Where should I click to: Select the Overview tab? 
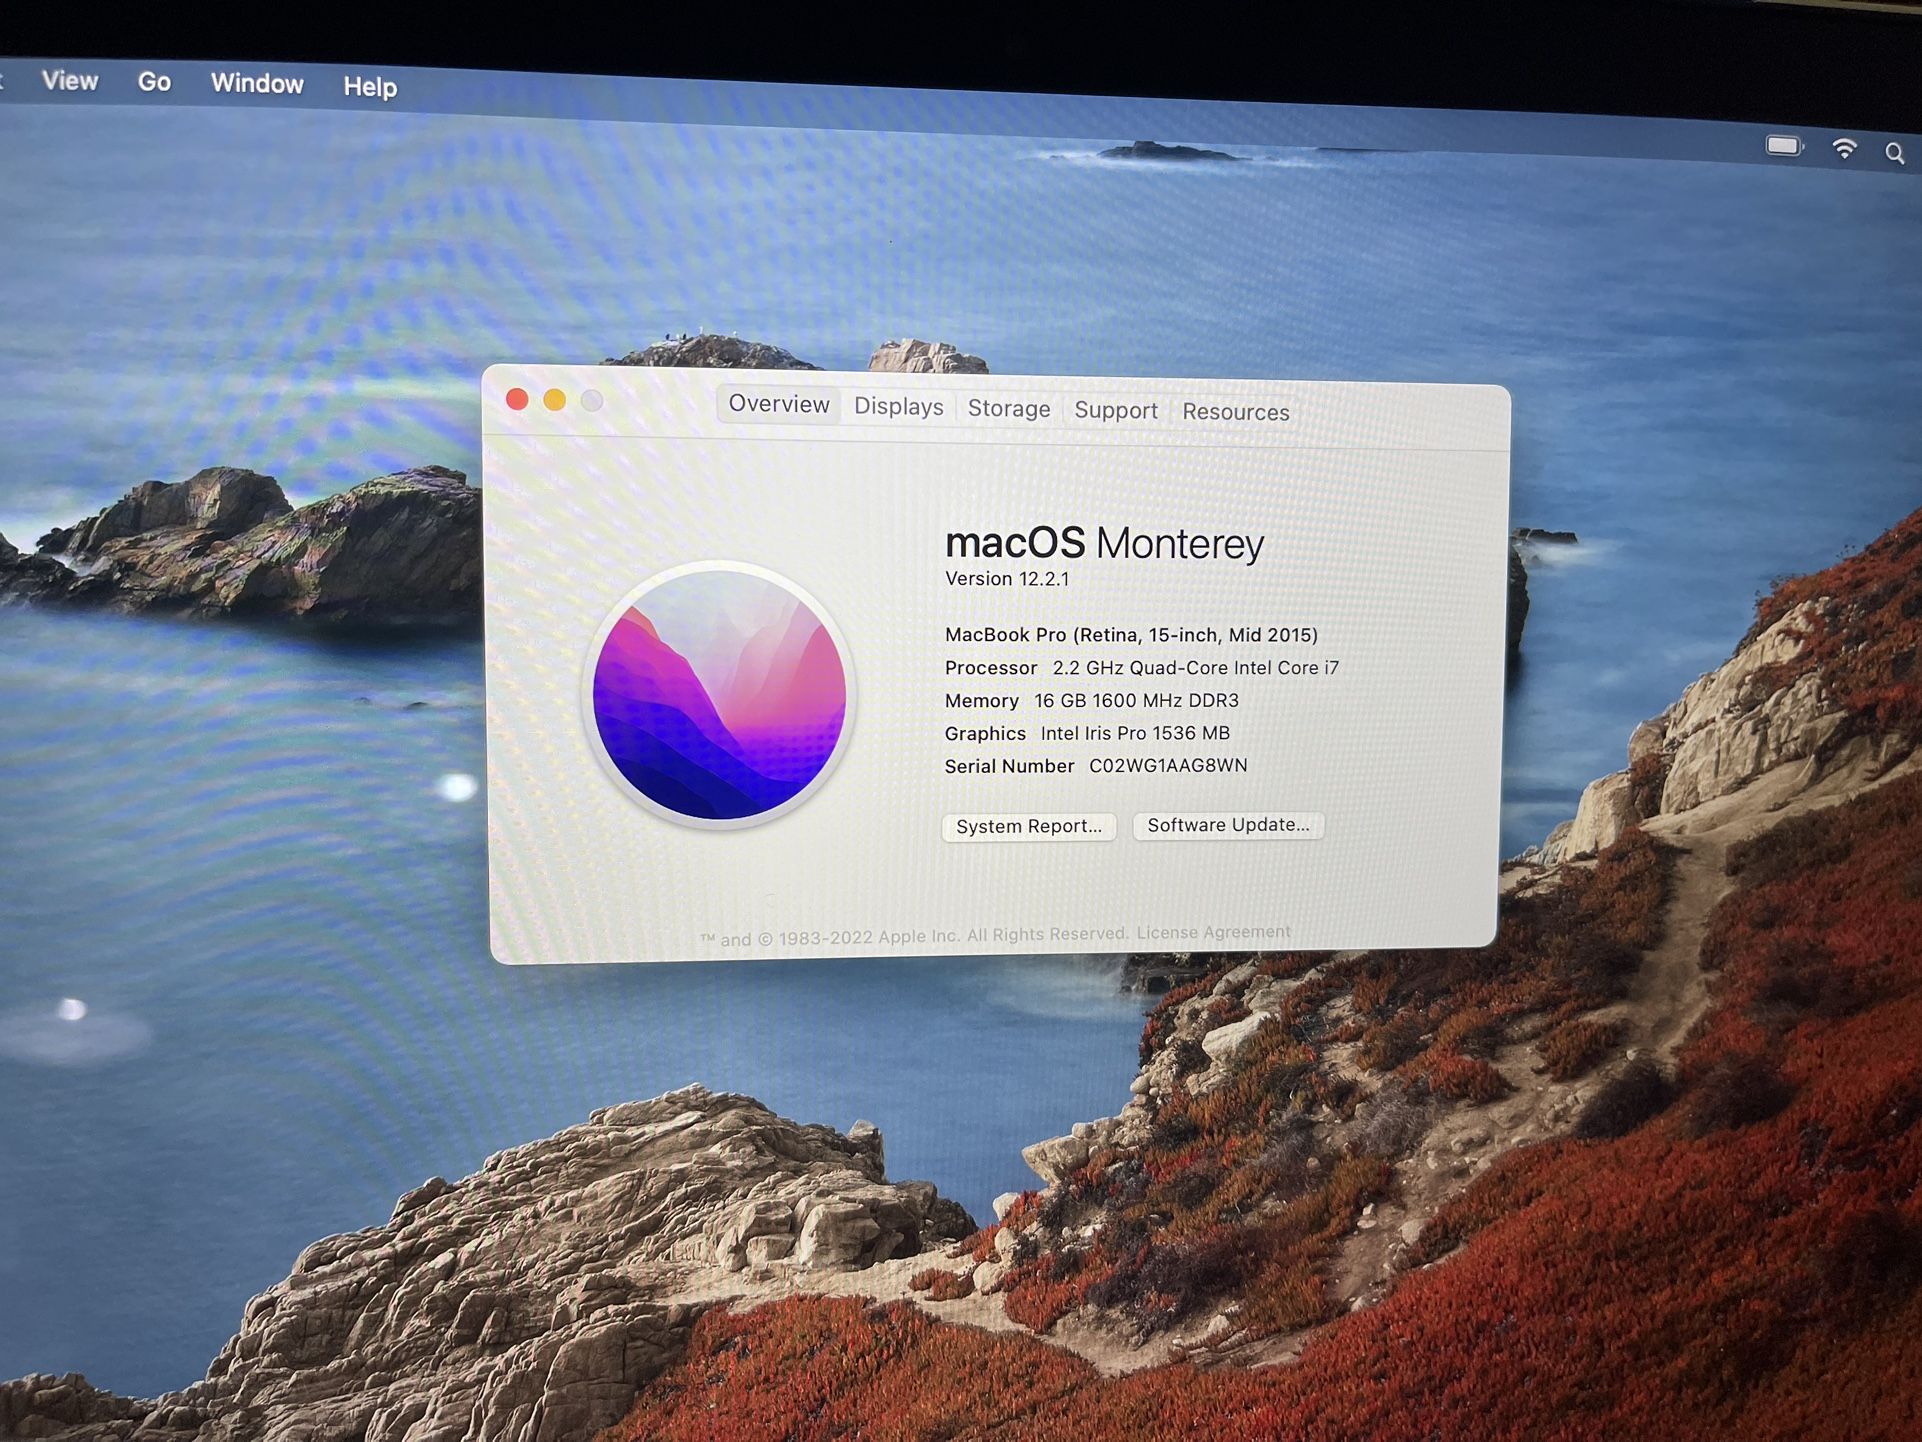pos(778,404)
